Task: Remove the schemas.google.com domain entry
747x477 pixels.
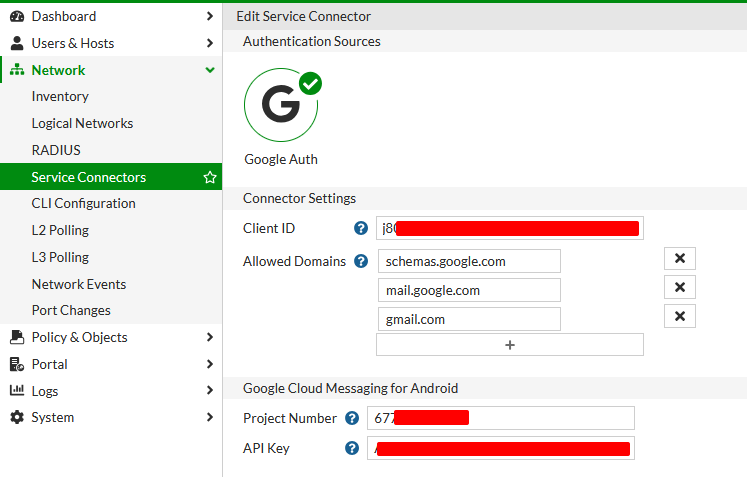Action: click(x=679, y=259)
